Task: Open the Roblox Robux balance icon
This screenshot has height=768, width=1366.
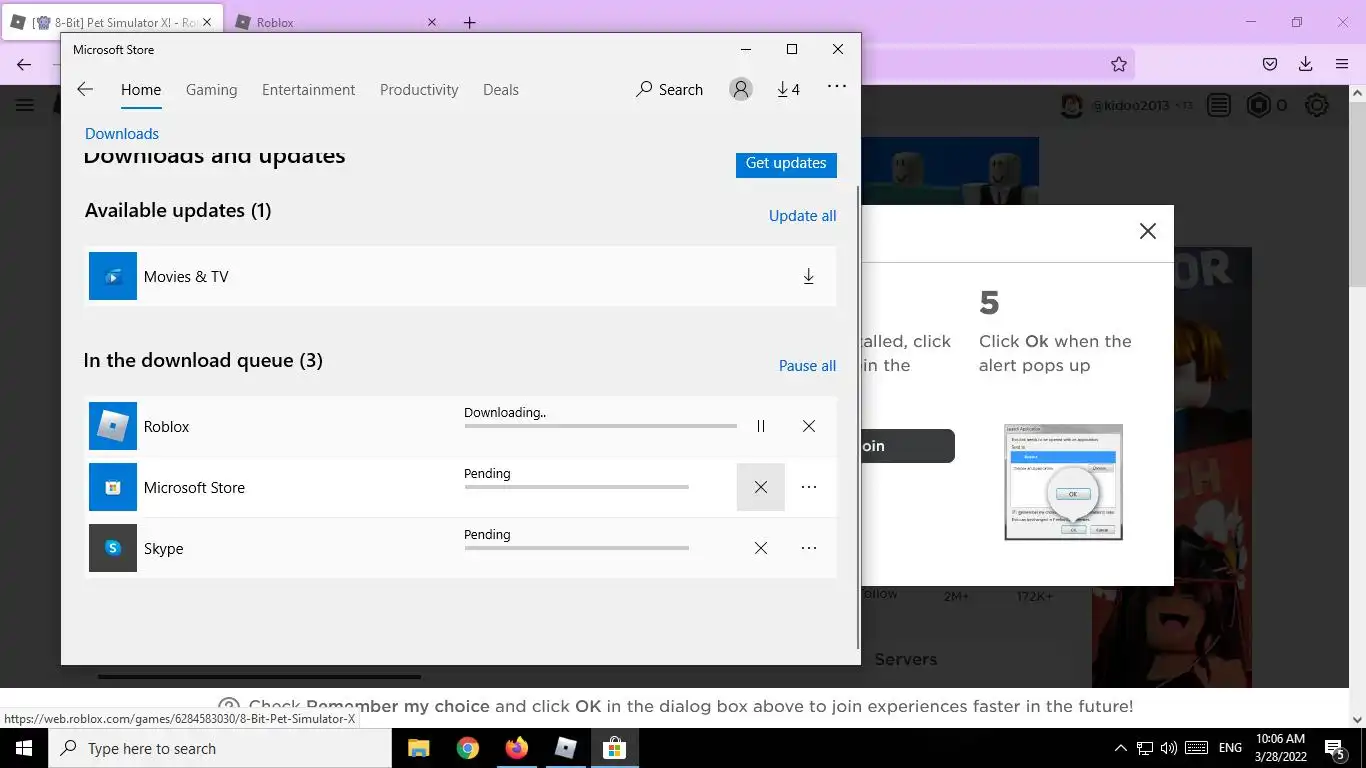Action: click(1257, 105)
